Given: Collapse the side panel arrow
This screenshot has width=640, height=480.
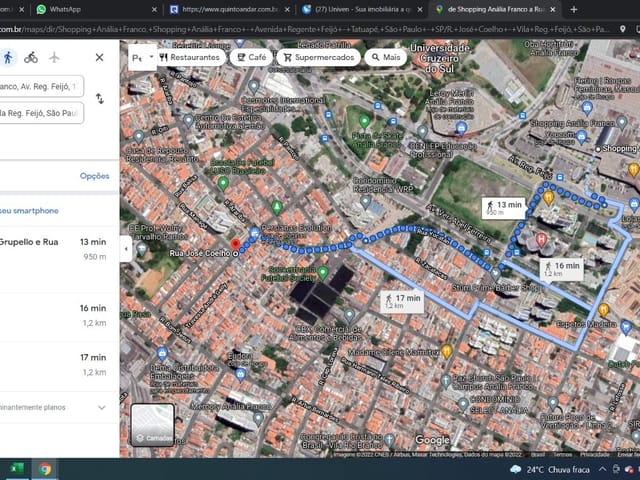Looking at the screenshot, I should tap(126, 247).
